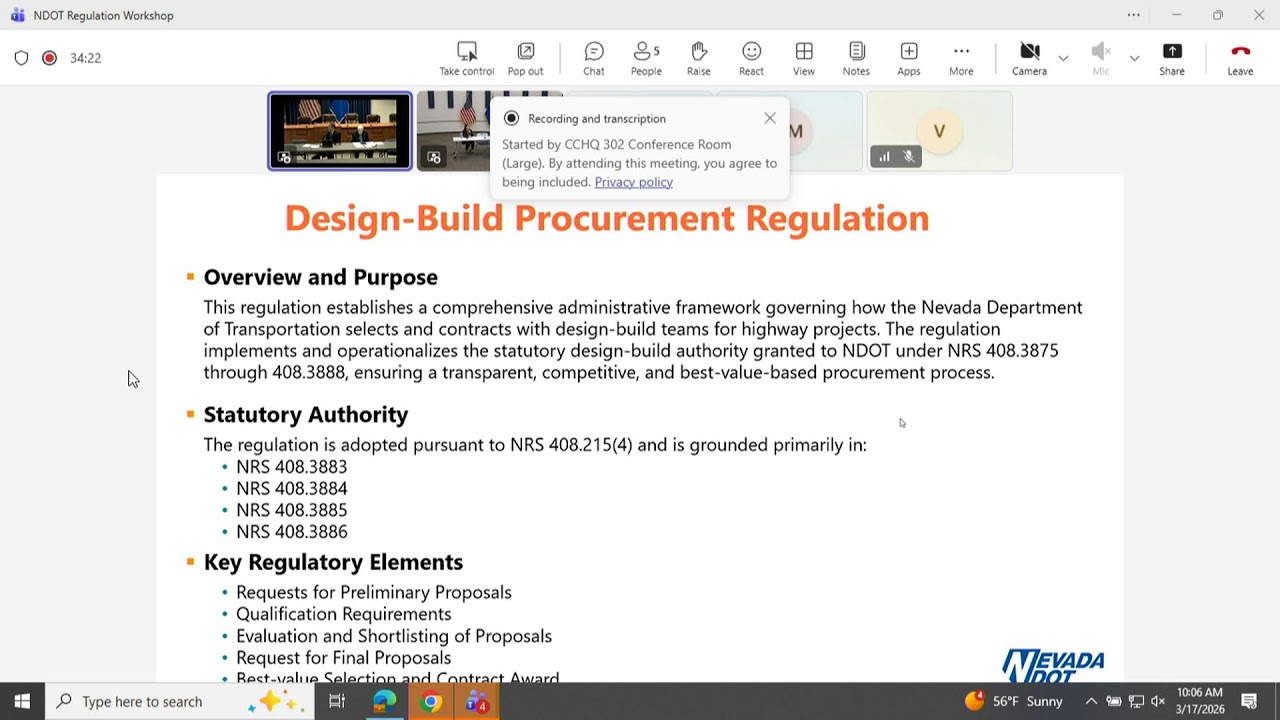Click the signal bars icon on V tile
Screen dimensions: 1280x720
coord(884,156)
